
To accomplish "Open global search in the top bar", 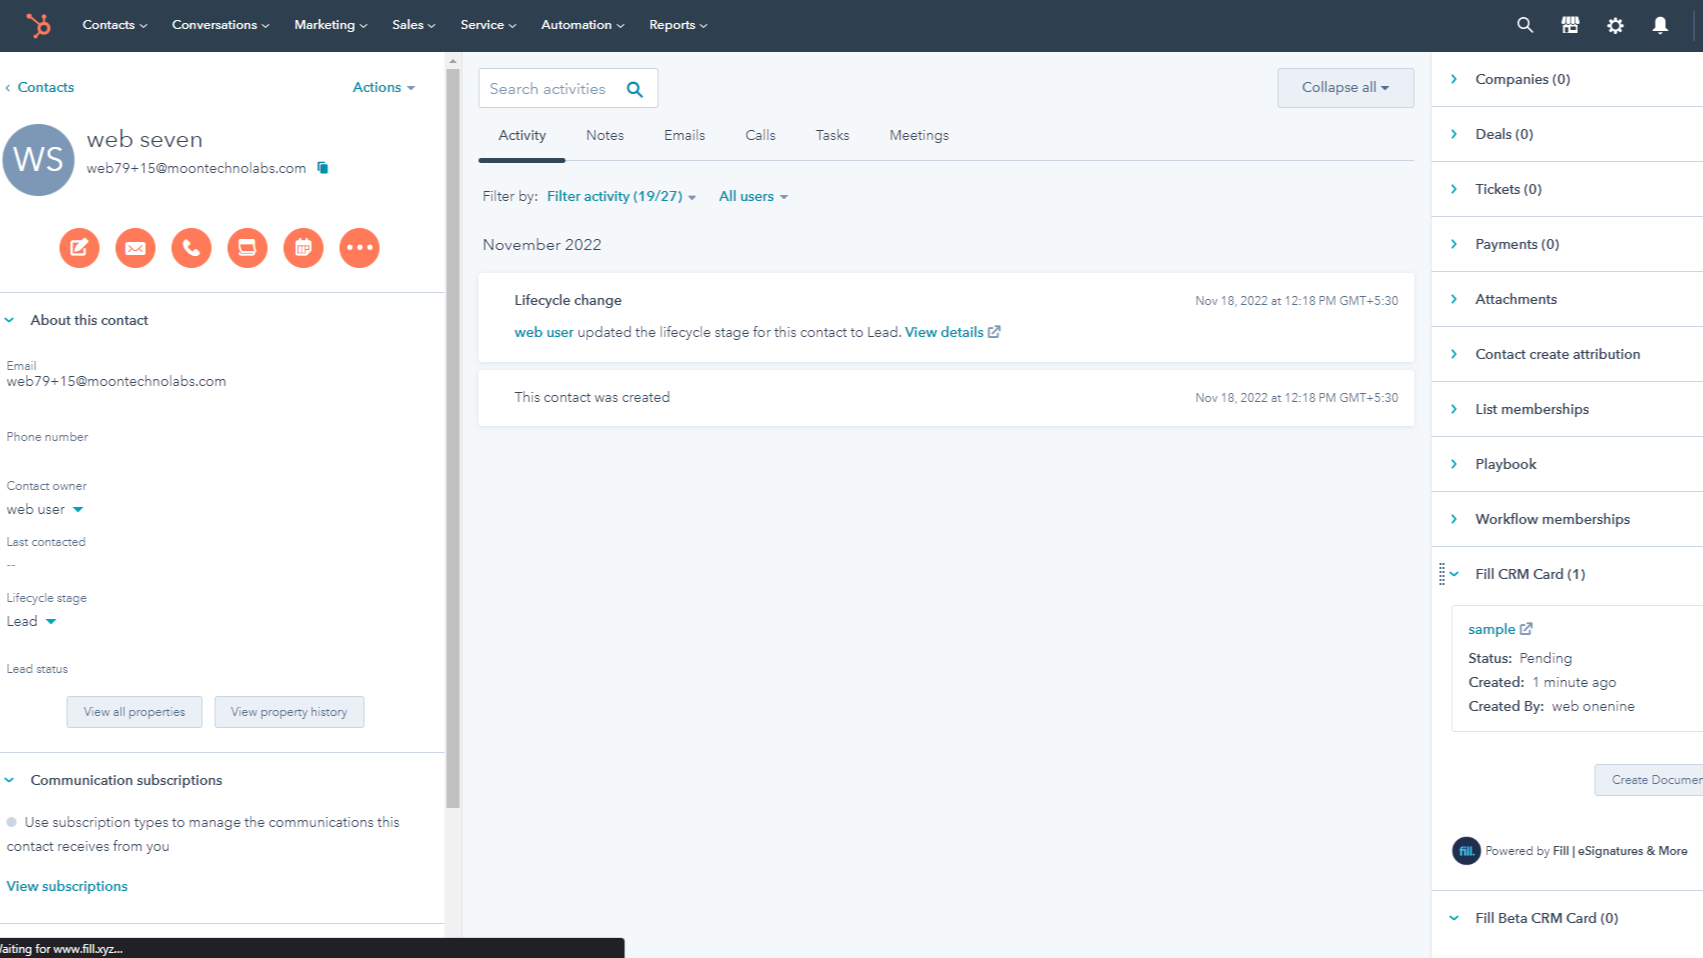I will (1524, 24).
